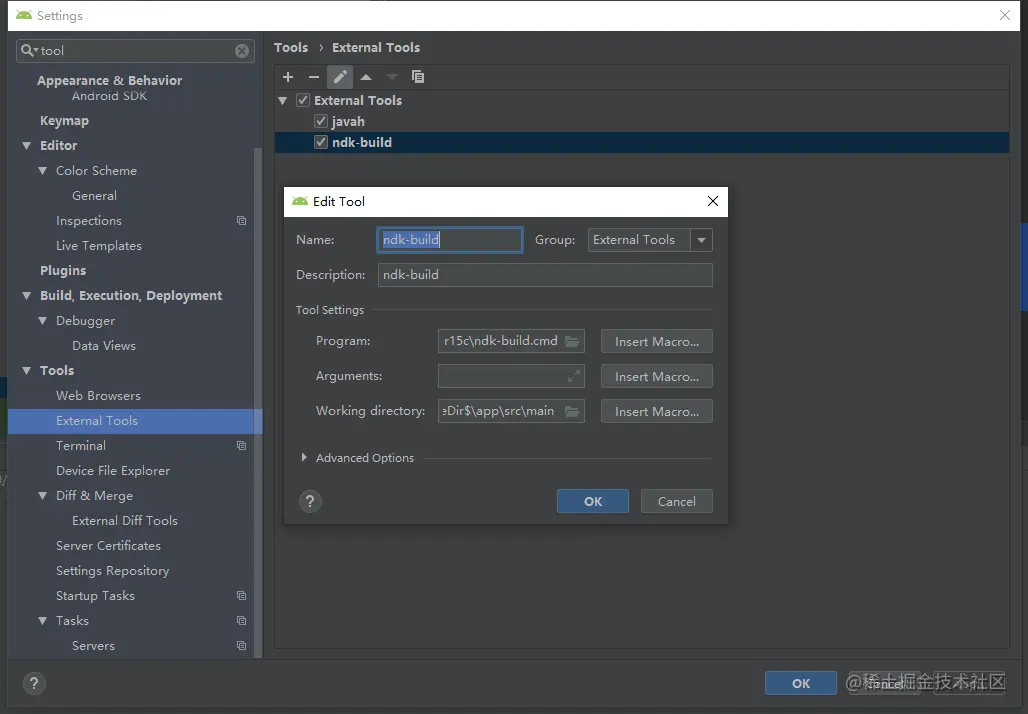Add a new external tool with plus icon

click(288, 77)
